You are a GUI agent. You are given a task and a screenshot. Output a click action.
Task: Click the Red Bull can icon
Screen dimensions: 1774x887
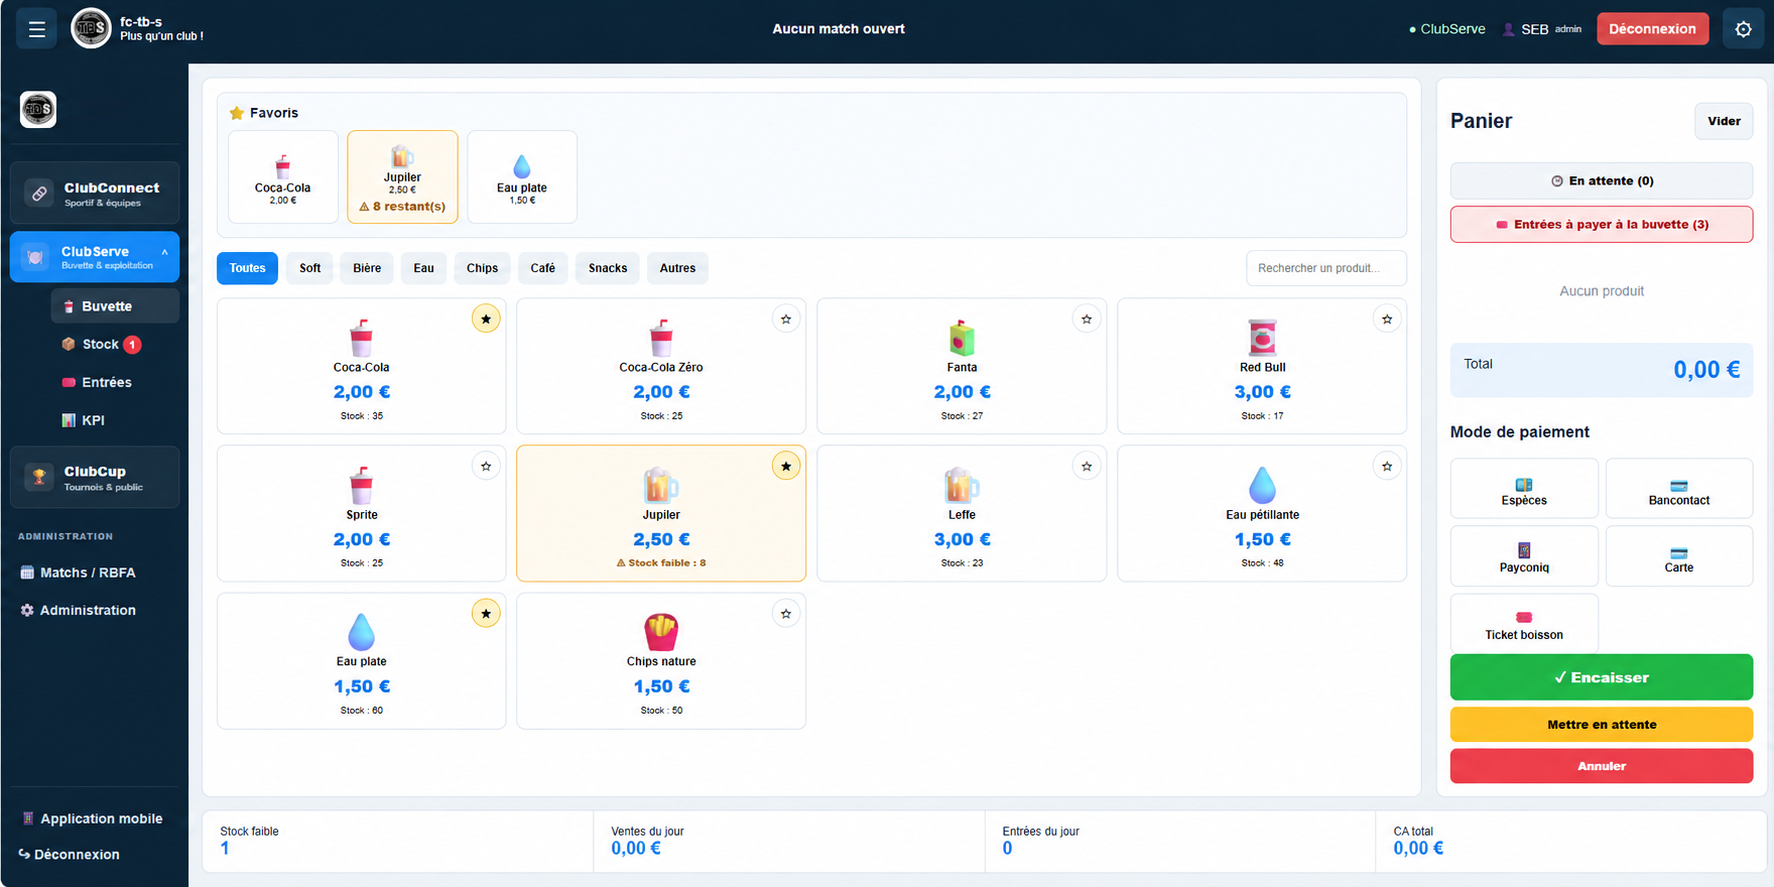coord(1263,338)
